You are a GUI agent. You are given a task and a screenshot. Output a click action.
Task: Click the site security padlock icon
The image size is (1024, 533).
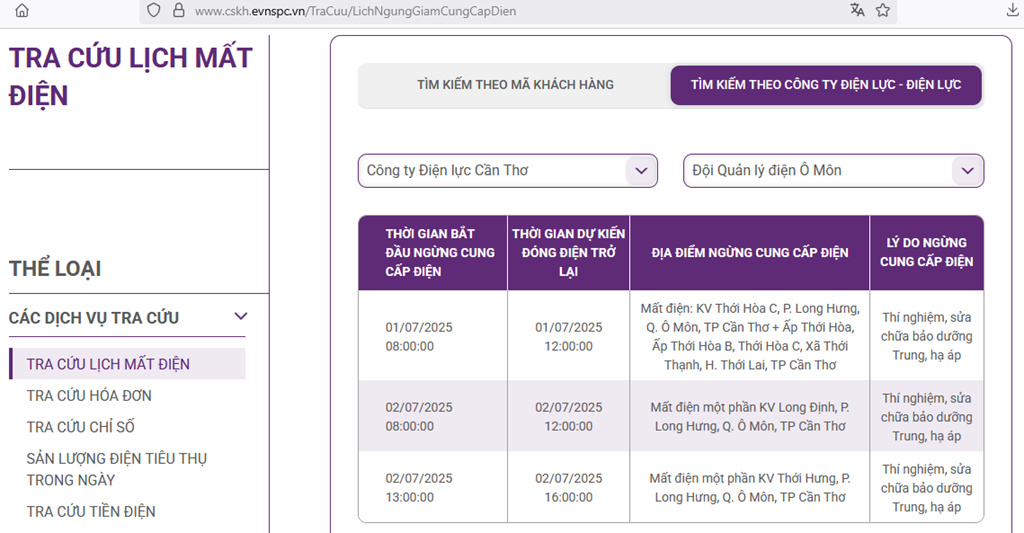click(179, 11)
